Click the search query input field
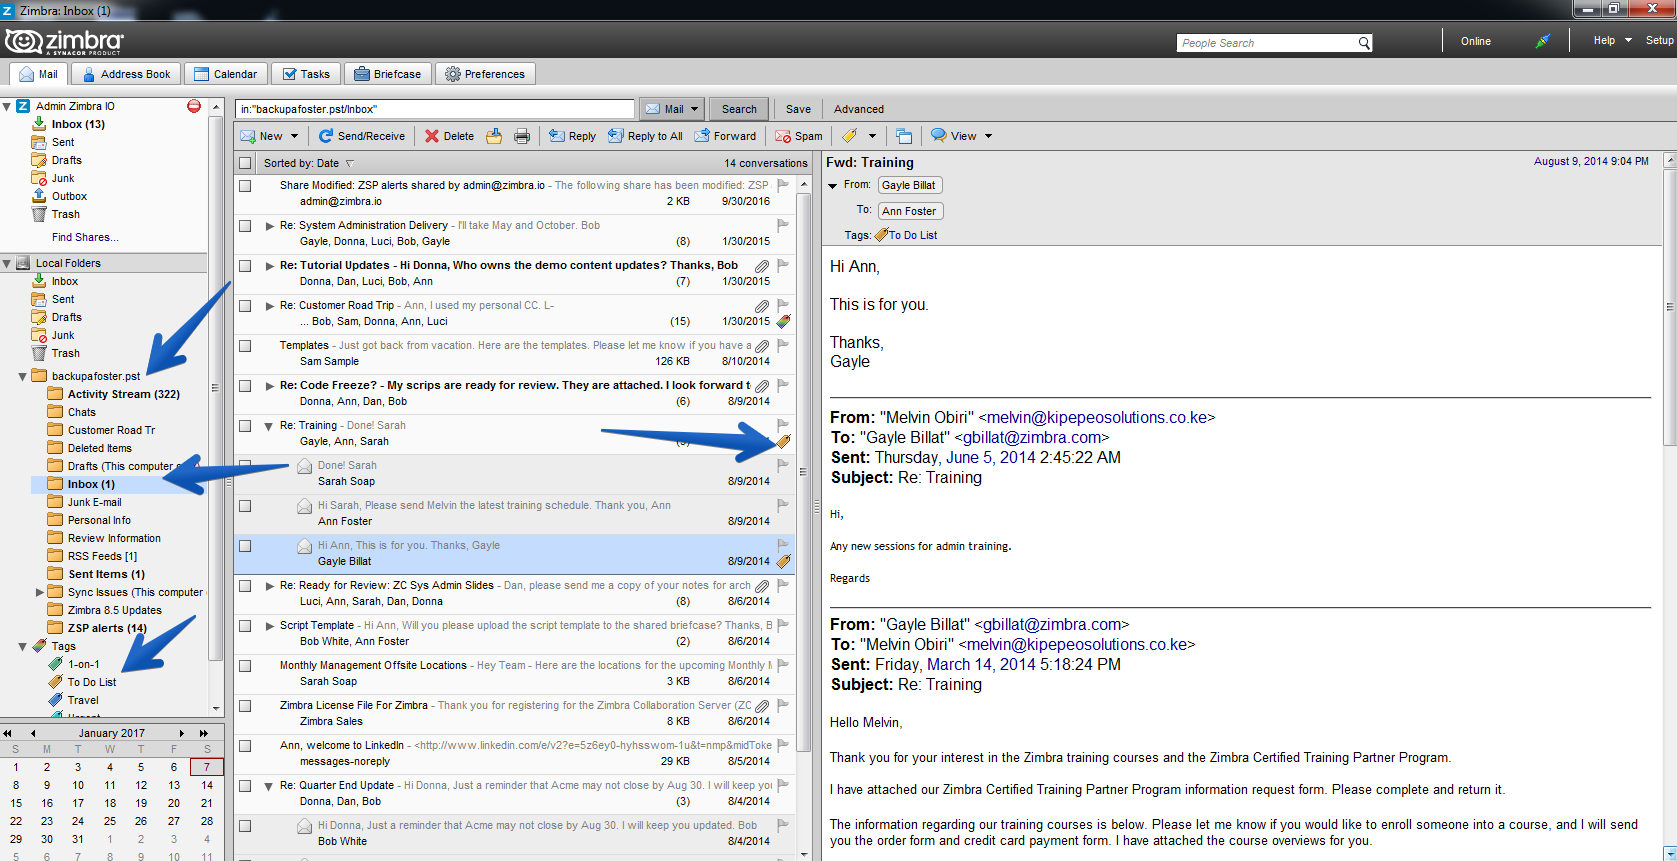Viewport: 1677px width, 861px height. (x=435, y=109)
